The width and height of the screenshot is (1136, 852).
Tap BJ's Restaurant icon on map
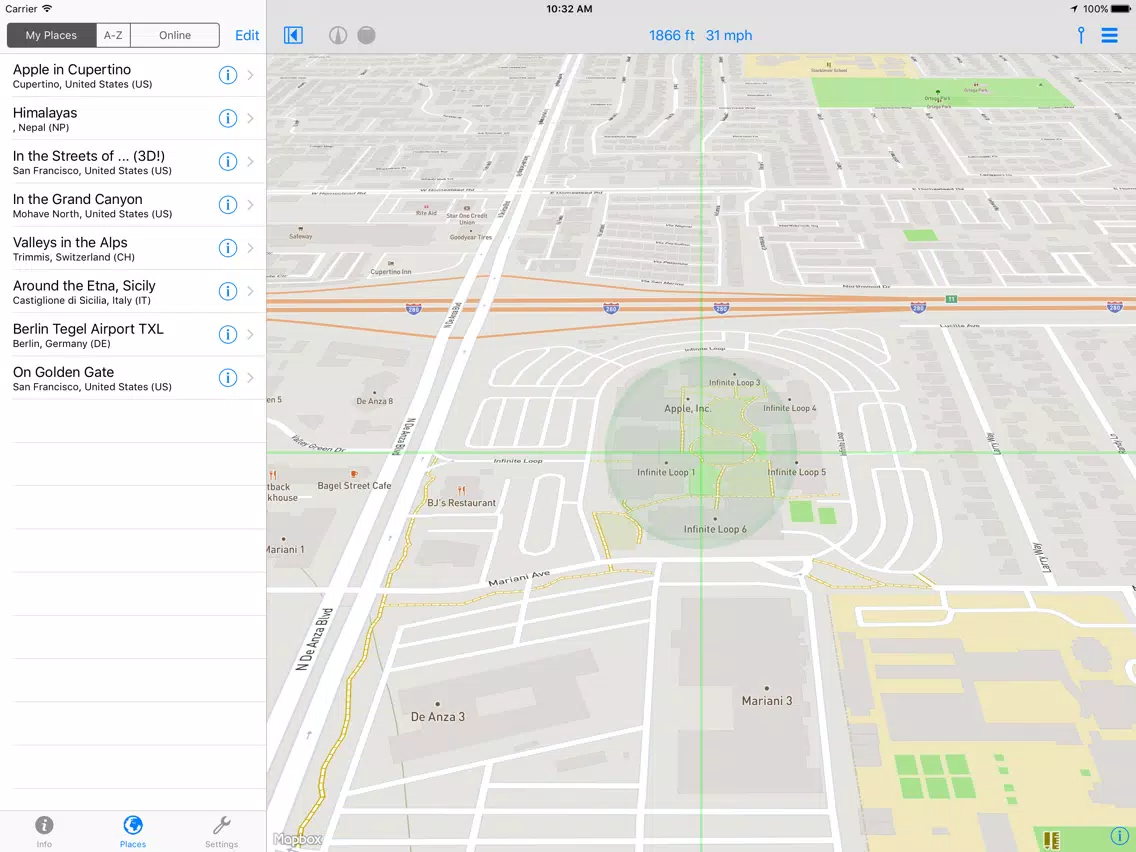click(x=462, y=490)
